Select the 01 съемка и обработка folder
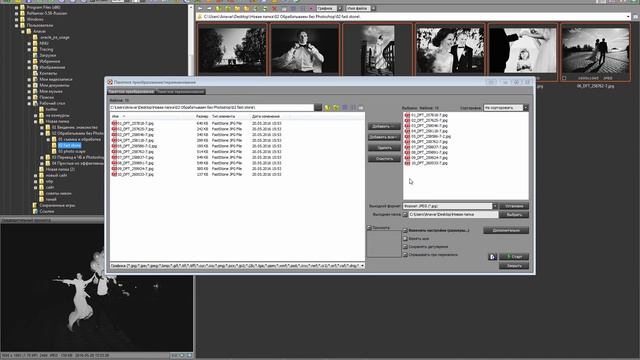This screenshot has width=640, height=360. point(79,139)
